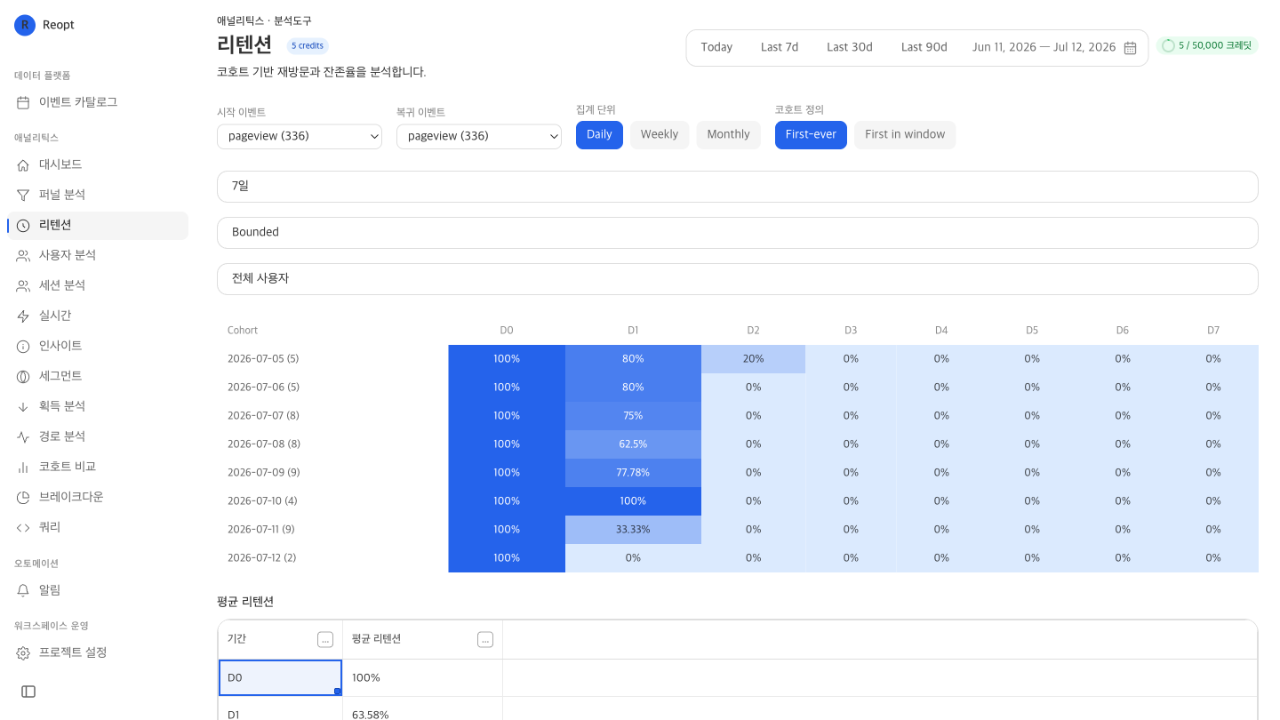1280x720 pixels.
Task: Open the 7일 retention period selector
Action: click(737, 186)
